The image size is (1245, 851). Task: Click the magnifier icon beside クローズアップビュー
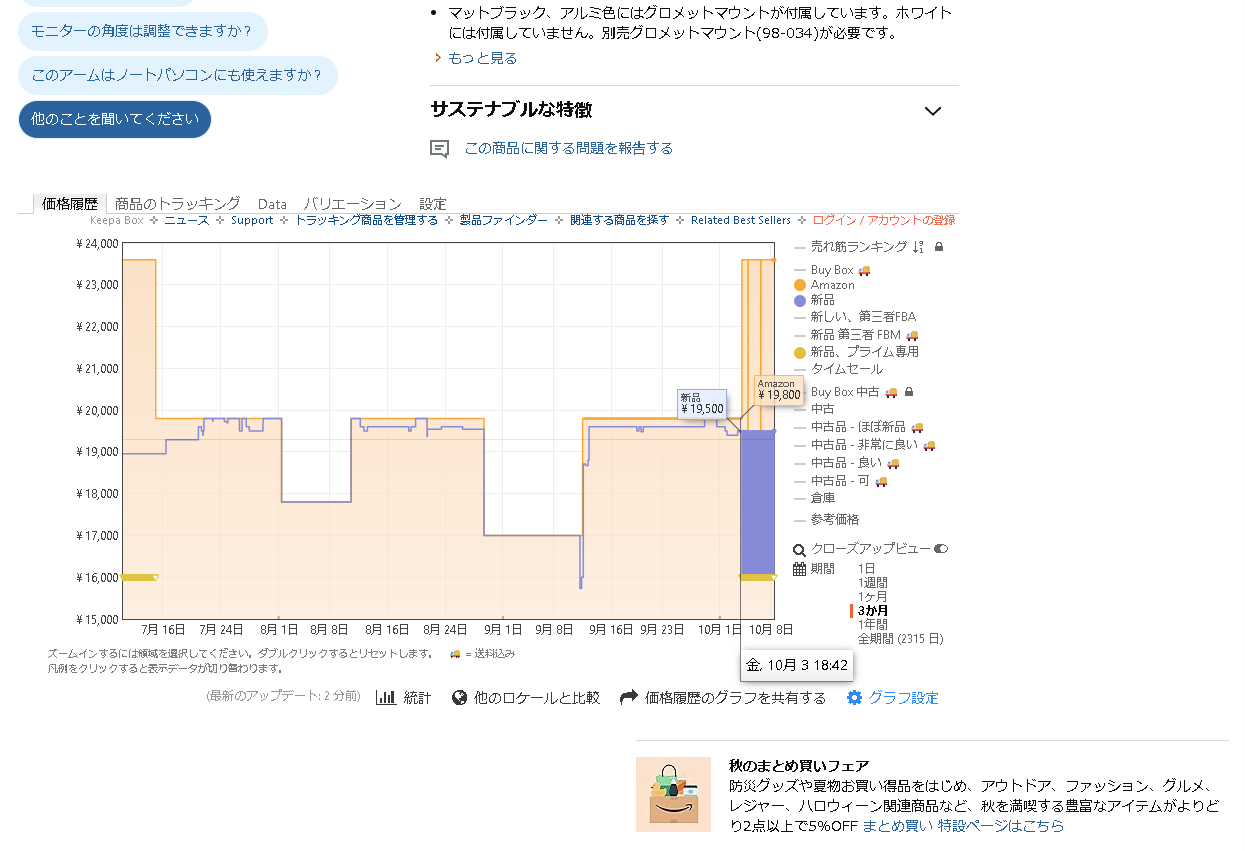[797, 548]
